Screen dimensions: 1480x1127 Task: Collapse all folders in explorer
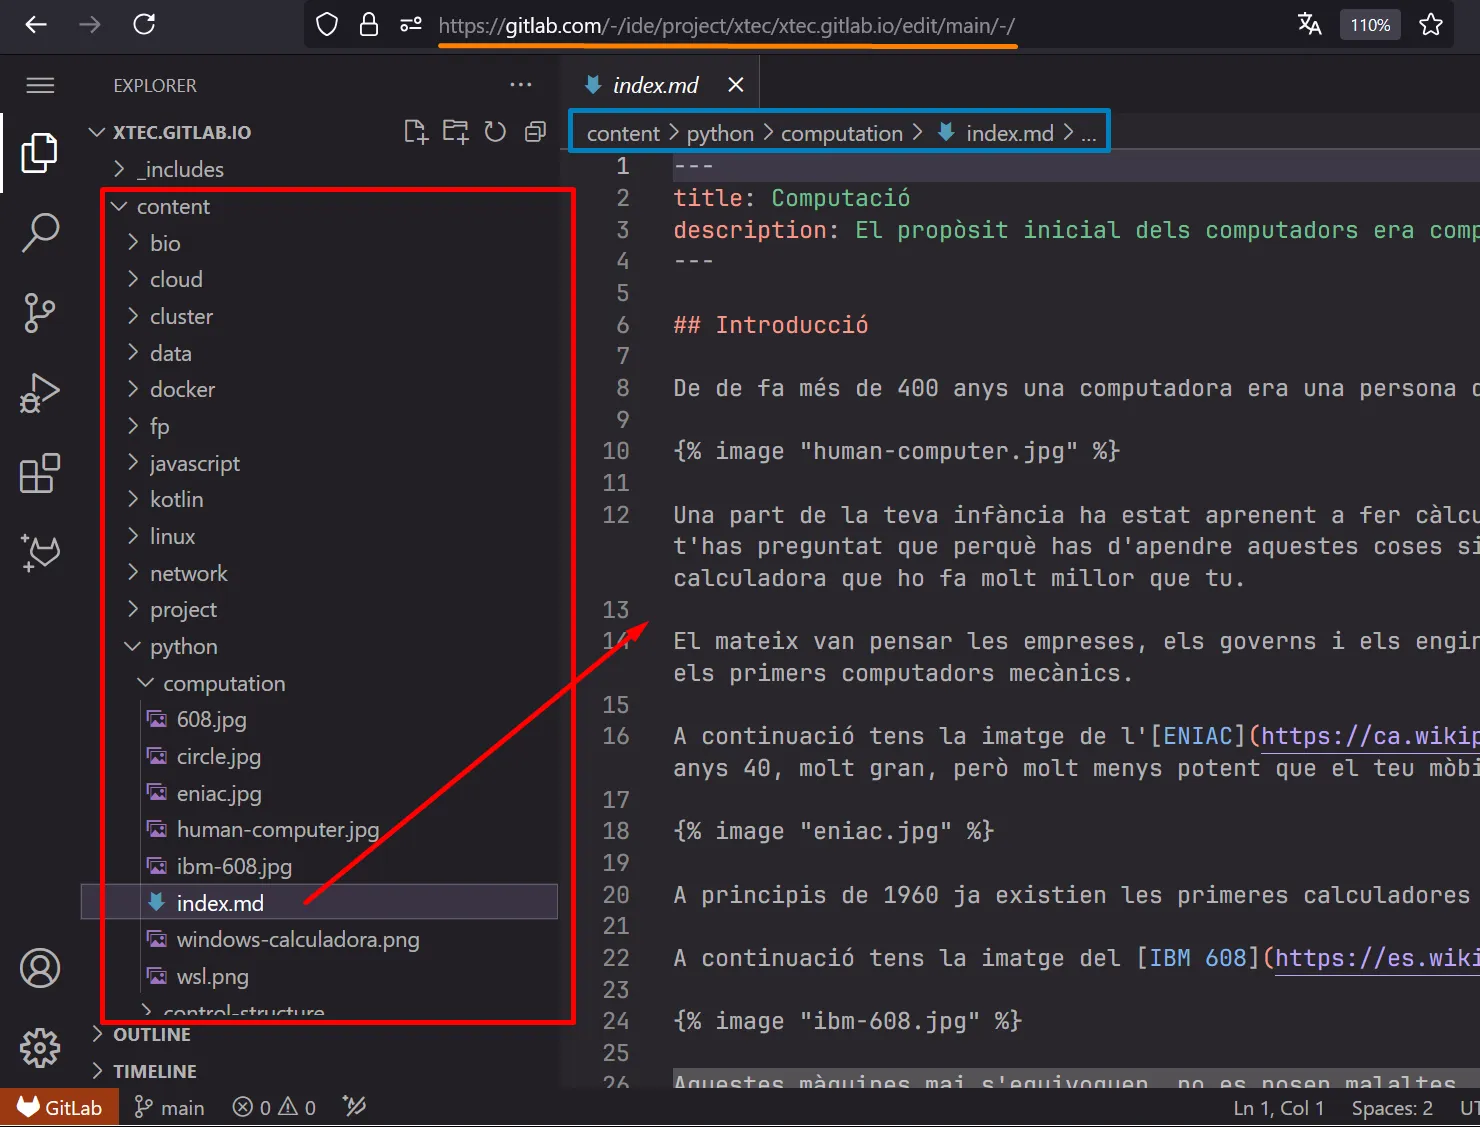(x=536, y=132)
